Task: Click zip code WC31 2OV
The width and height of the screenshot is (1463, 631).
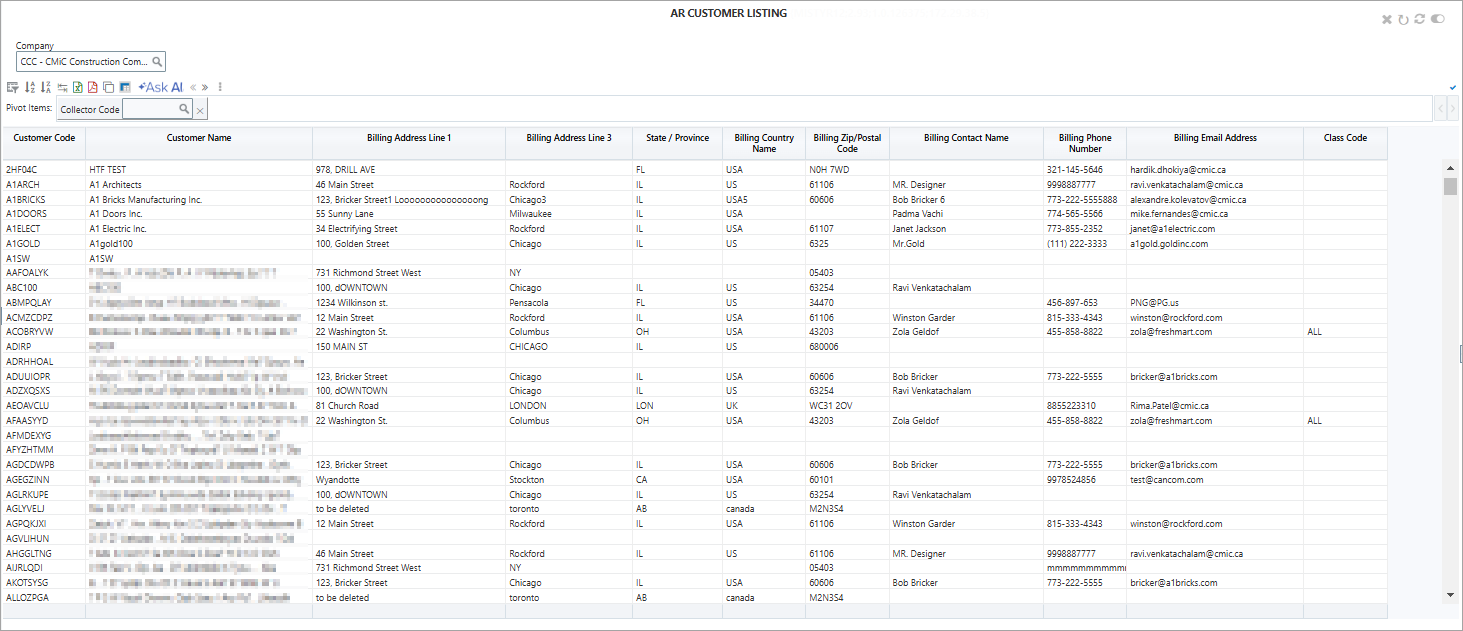Action: pos(831,406)
